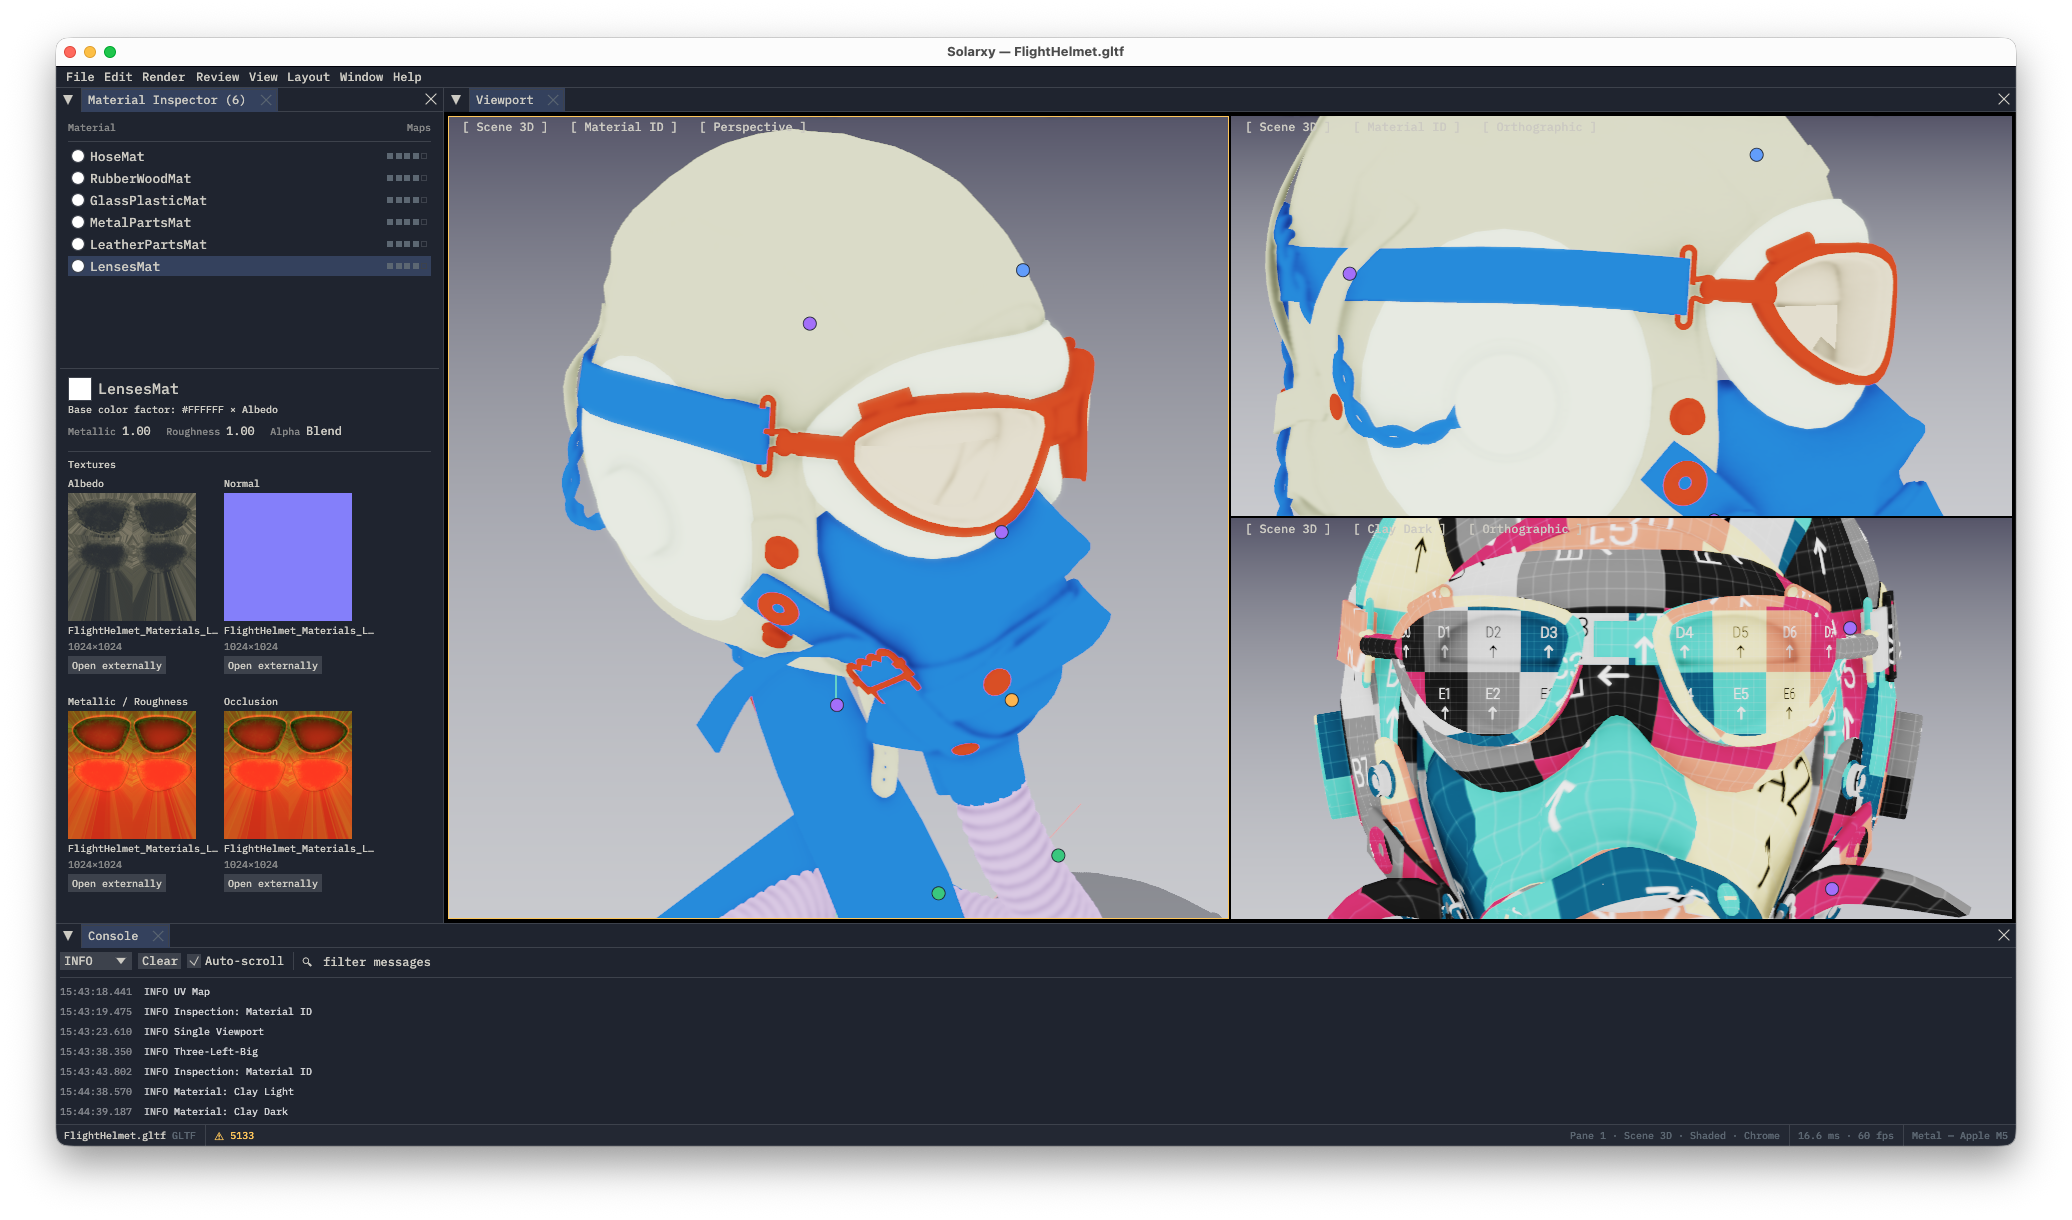Click FlightHelmet.gltf in the status bar

pos(115,1136)
